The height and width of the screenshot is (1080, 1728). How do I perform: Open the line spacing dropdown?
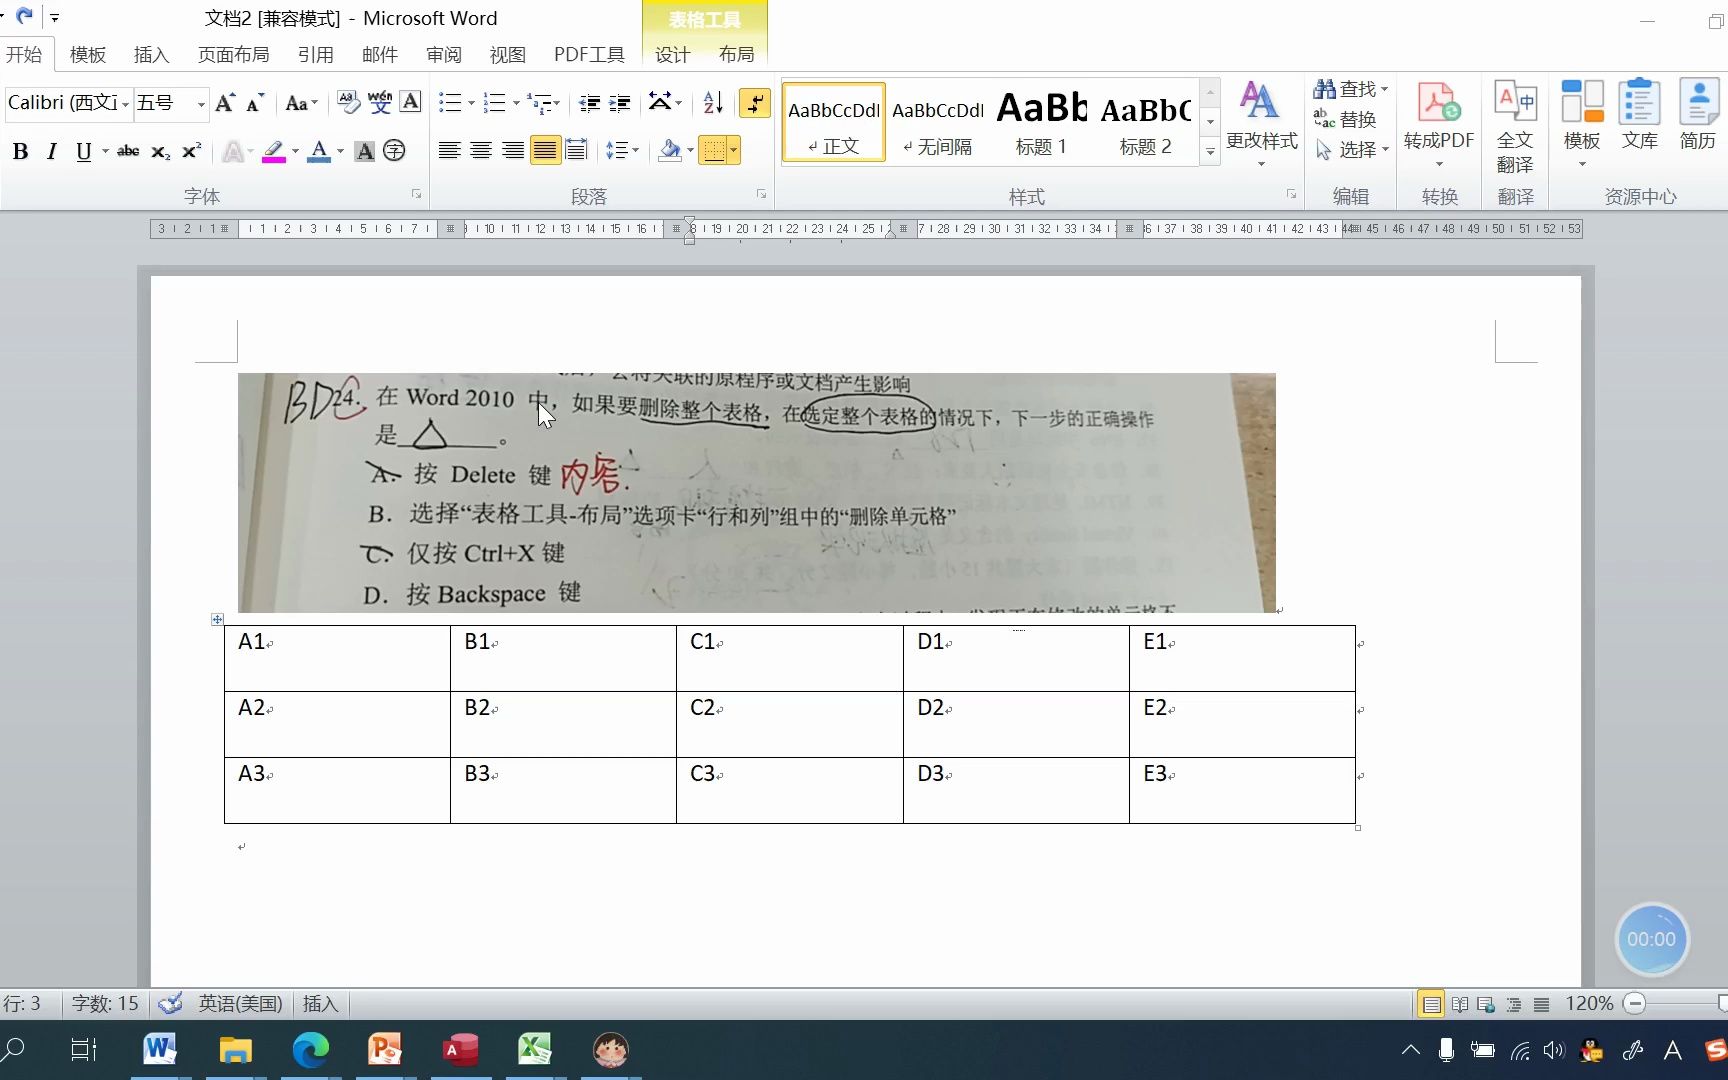[x=622, y=151]
